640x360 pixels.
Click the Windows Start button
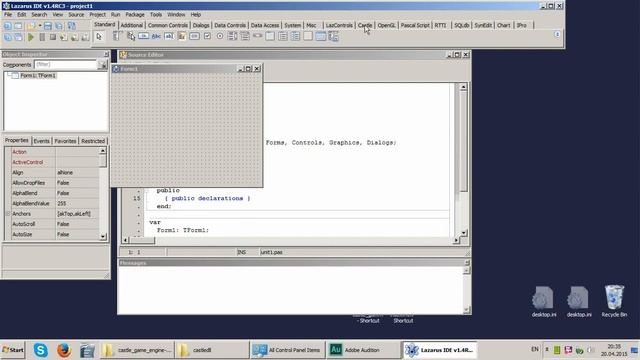13,350
